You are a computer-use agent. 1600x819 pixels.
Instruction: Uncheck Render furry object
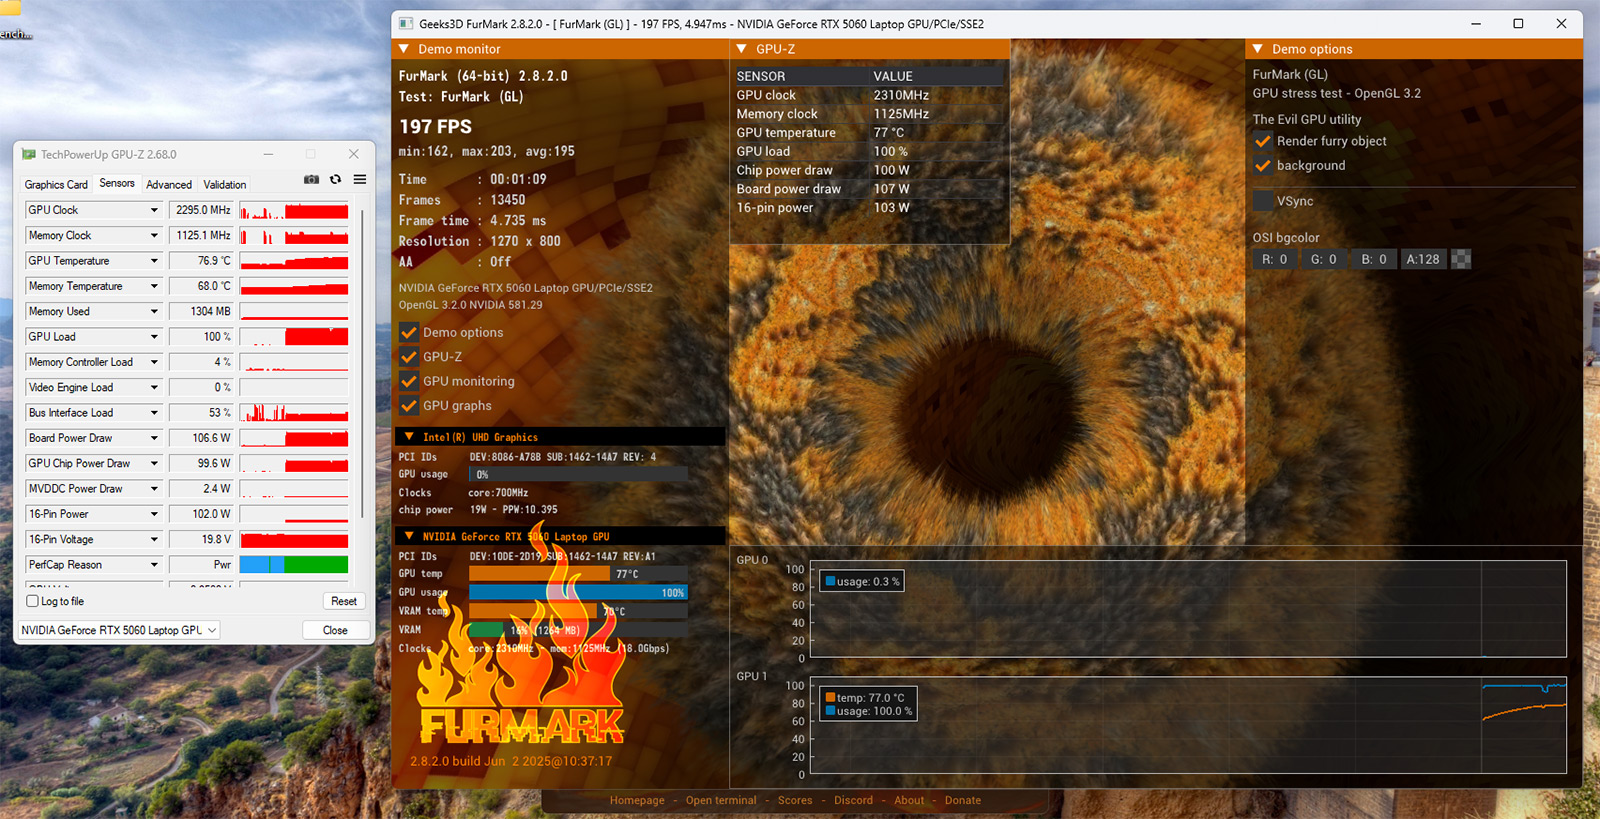click(1263, 141)
